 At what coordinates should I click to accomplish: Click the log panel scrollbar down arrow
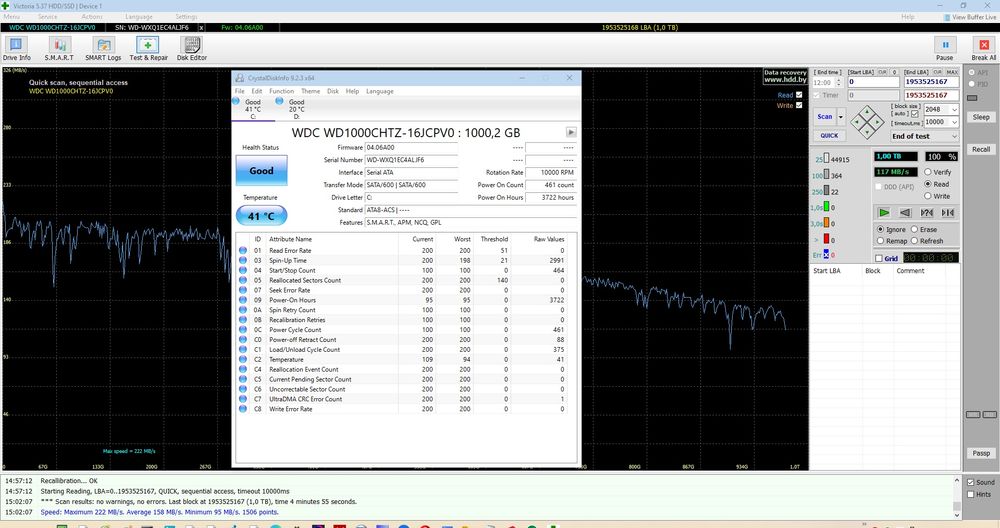click(x=957, y=515)
